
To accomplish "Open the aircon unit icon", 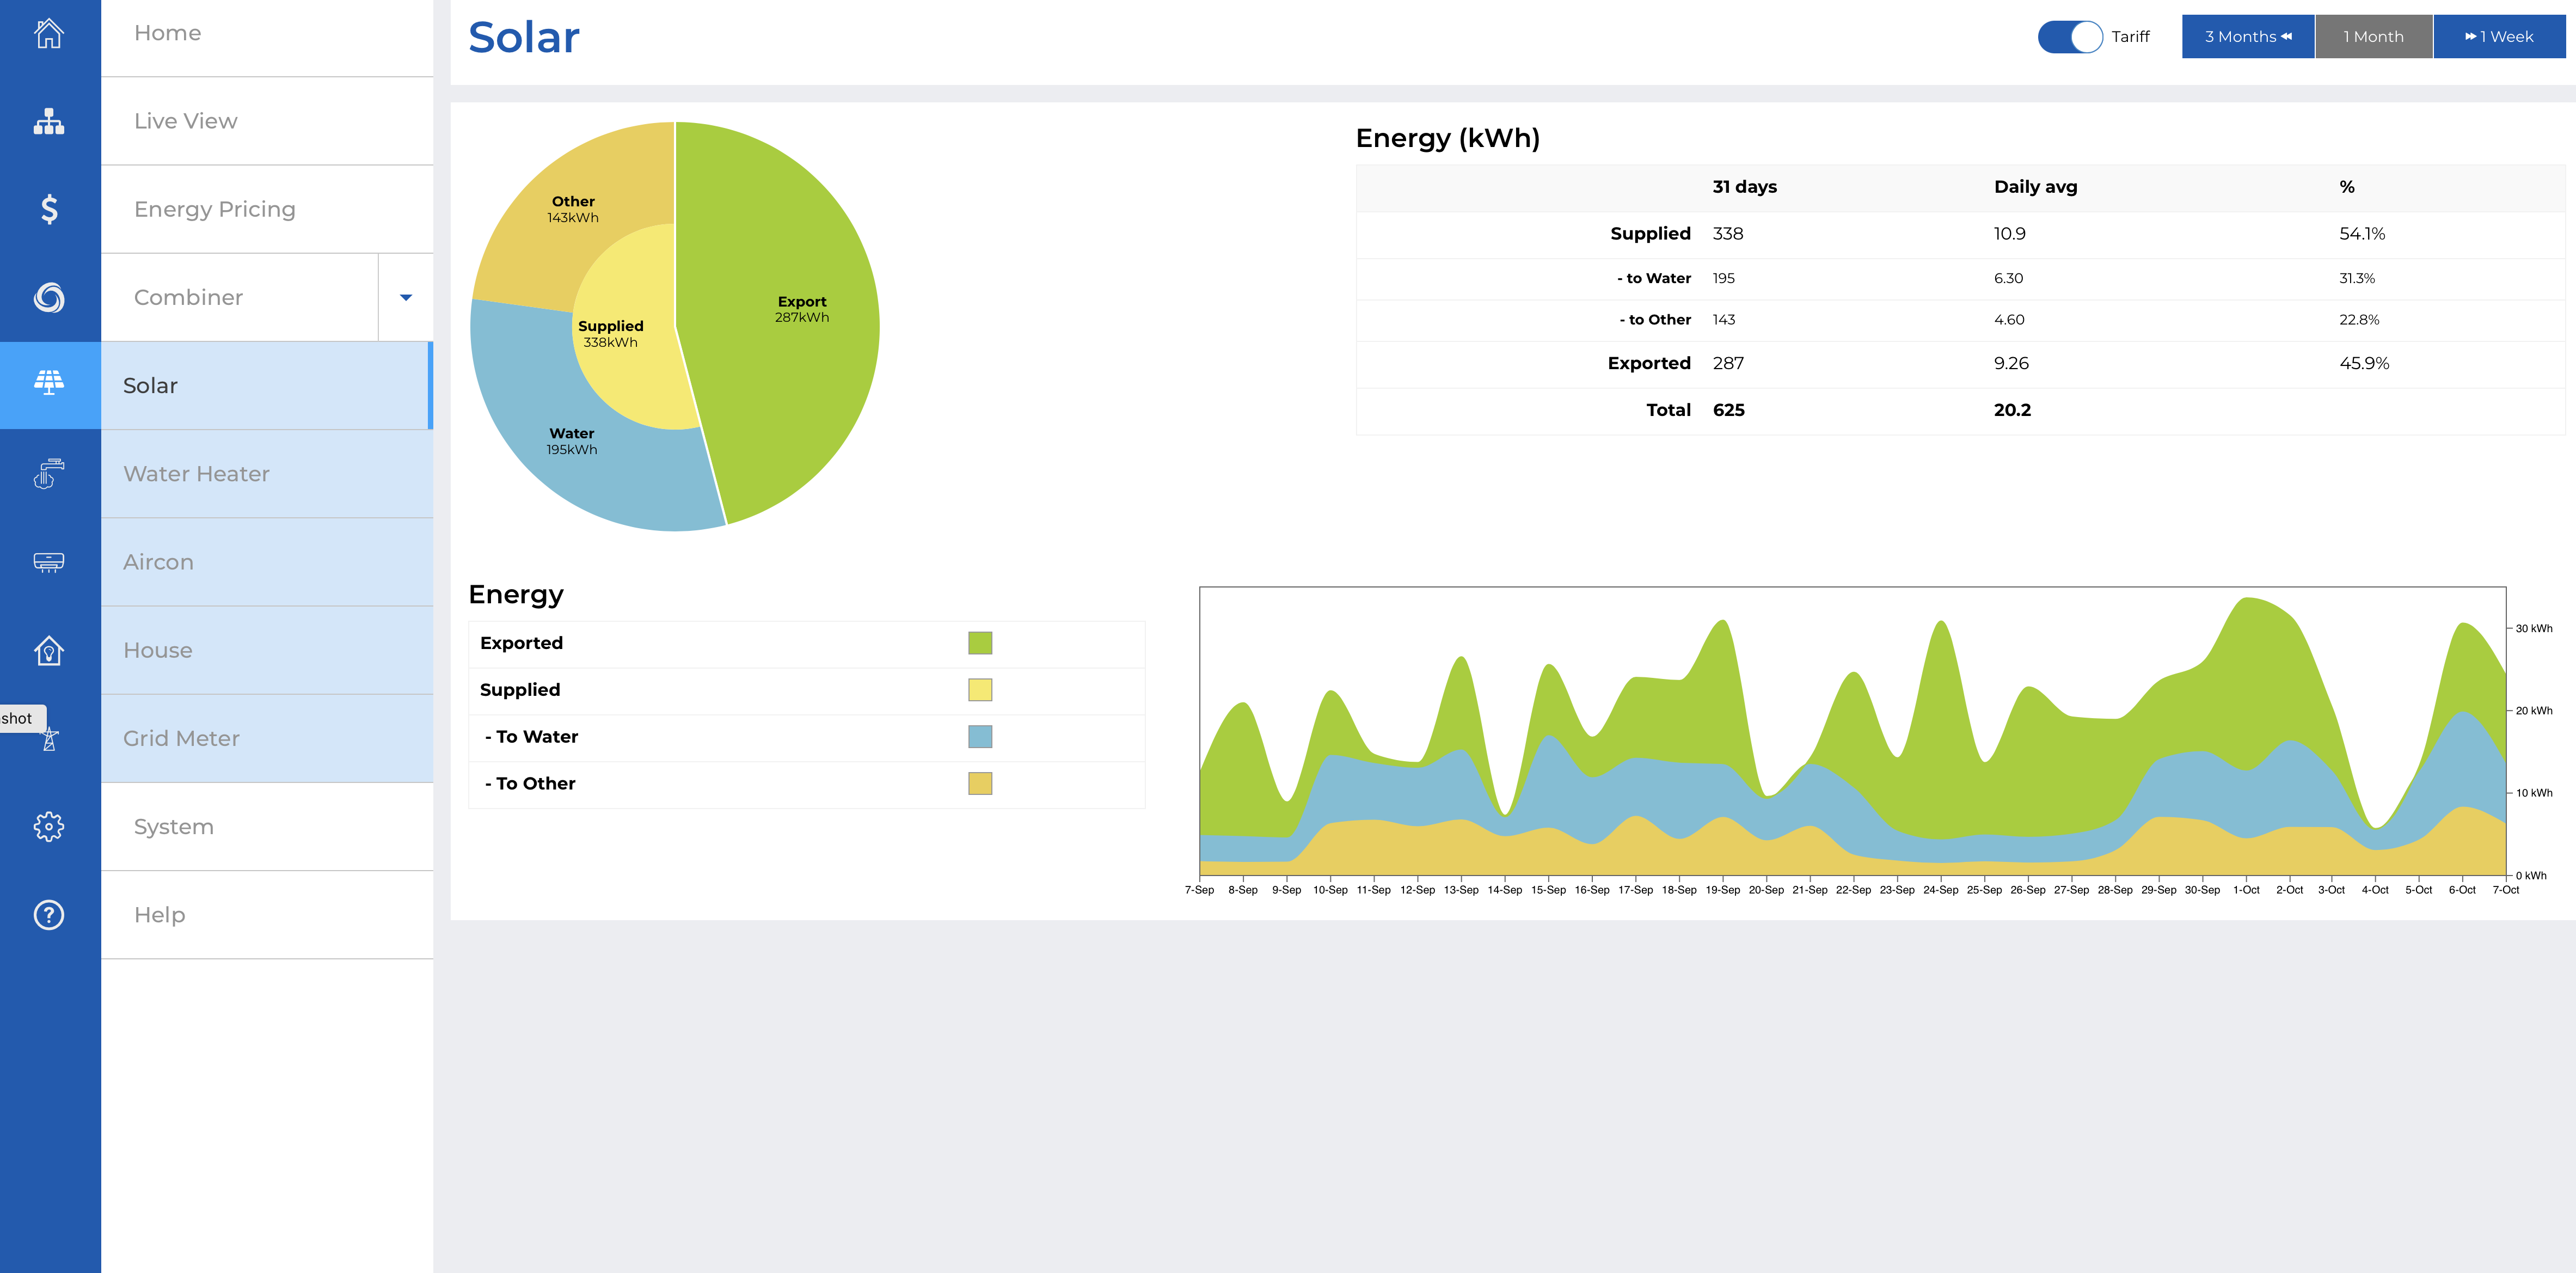I will pyautogui.click(x=49, y=562).
